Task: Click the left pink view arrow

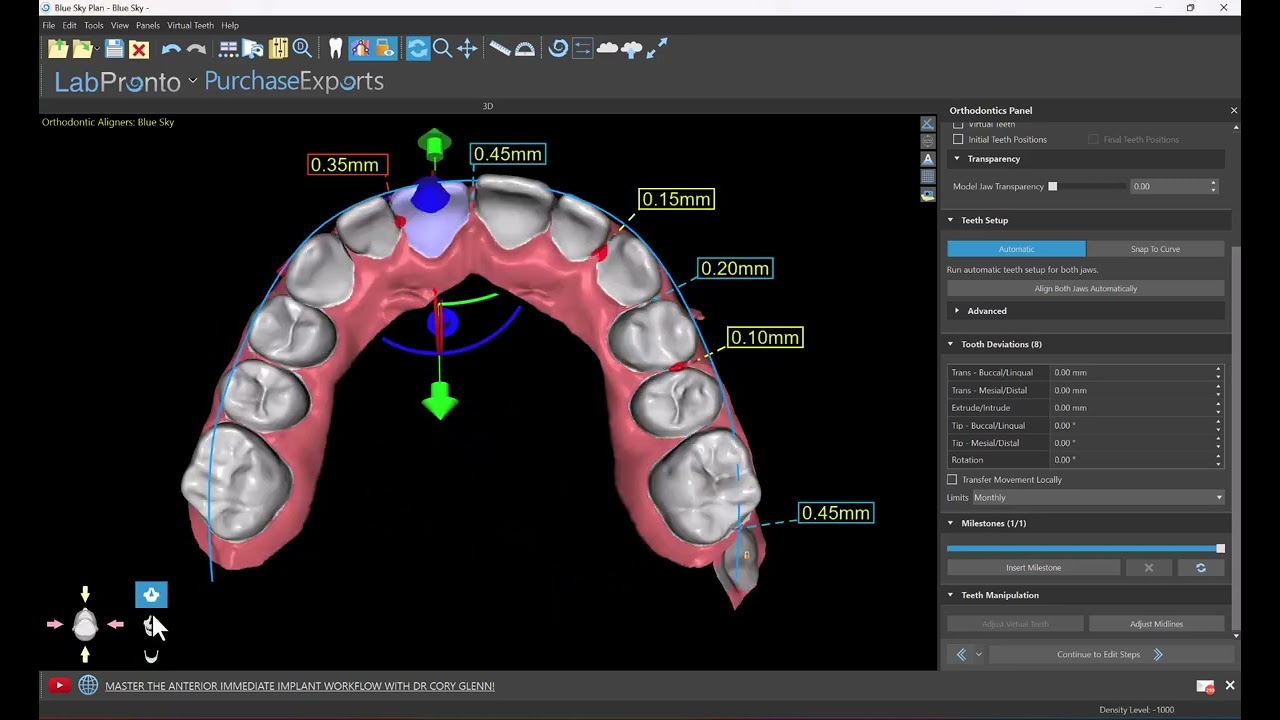Action: coord(54,625)
